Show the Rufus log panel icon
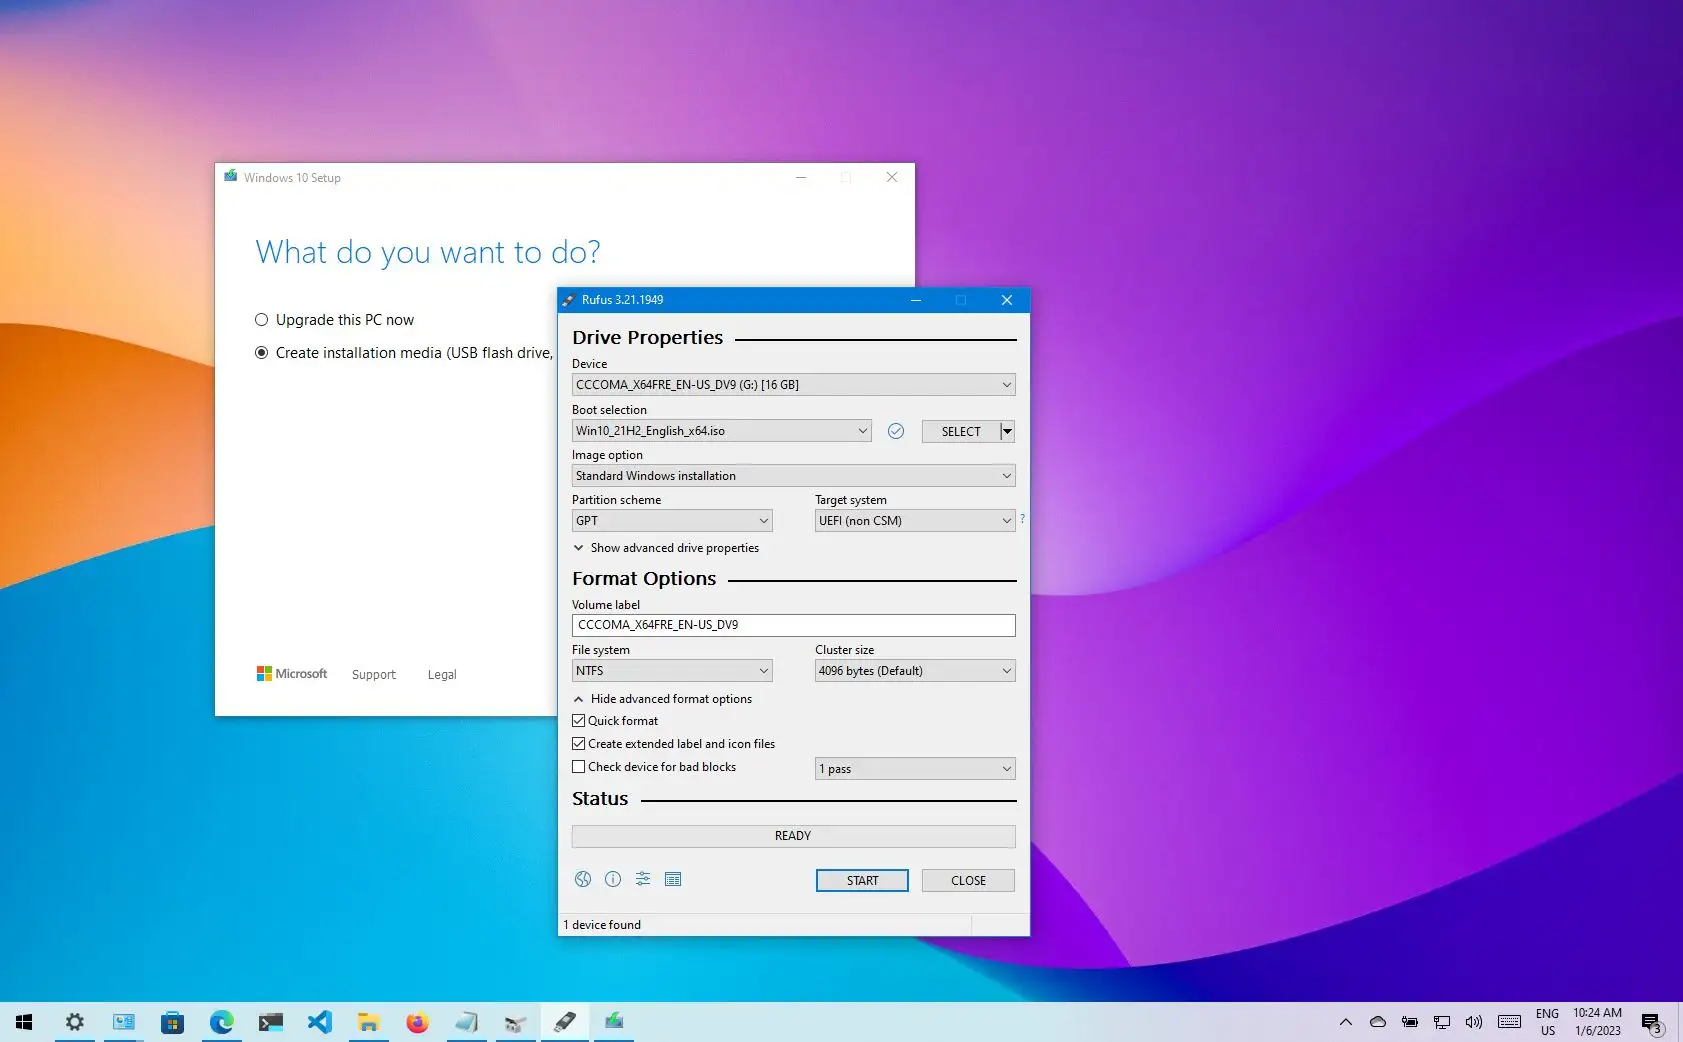This screenshot has height=1042, width=1683. [673, 879]
